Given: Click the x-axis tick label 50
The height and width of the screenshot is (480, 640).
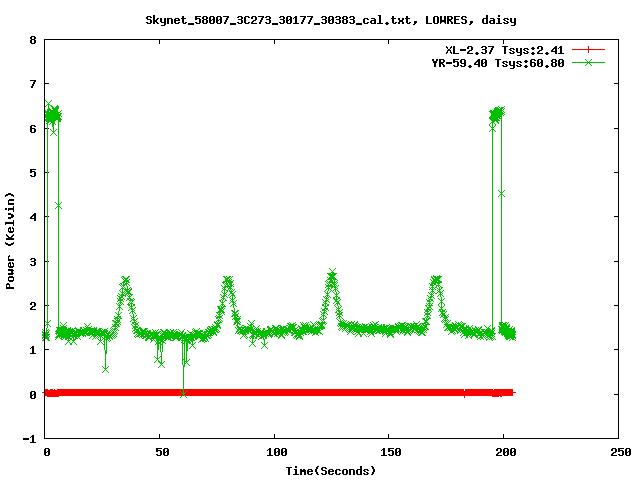Looking at the screenshot, I should pyautogui.click(x=162, y=452).
